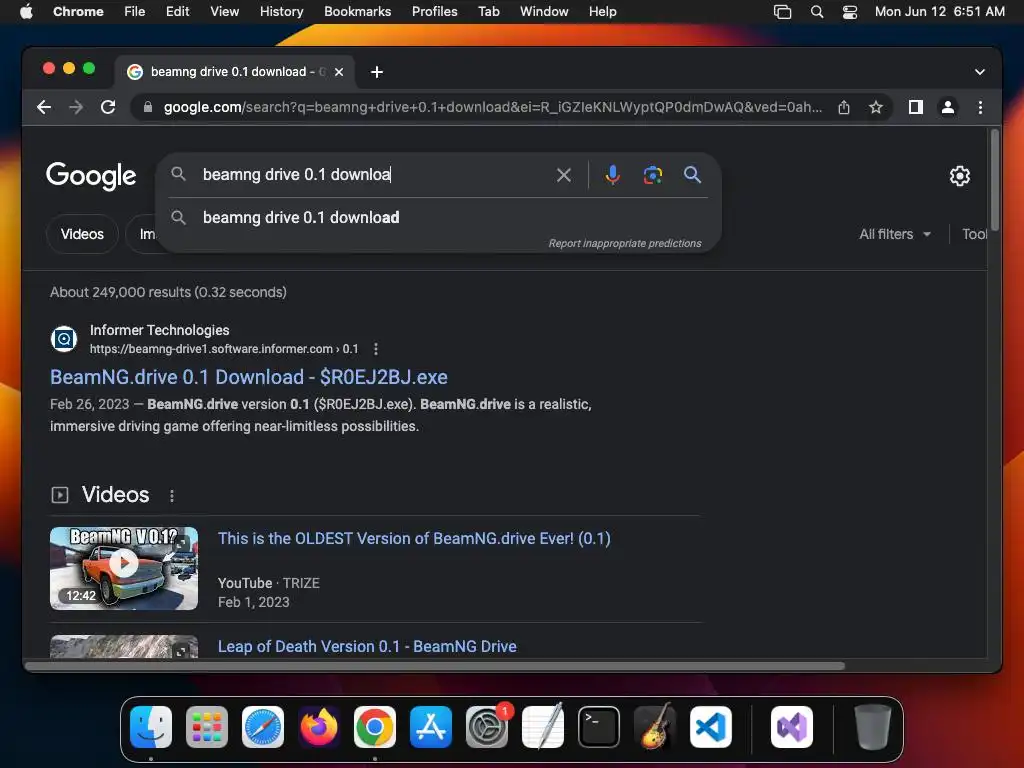Click the menu bar date and time

pos(939,12)
